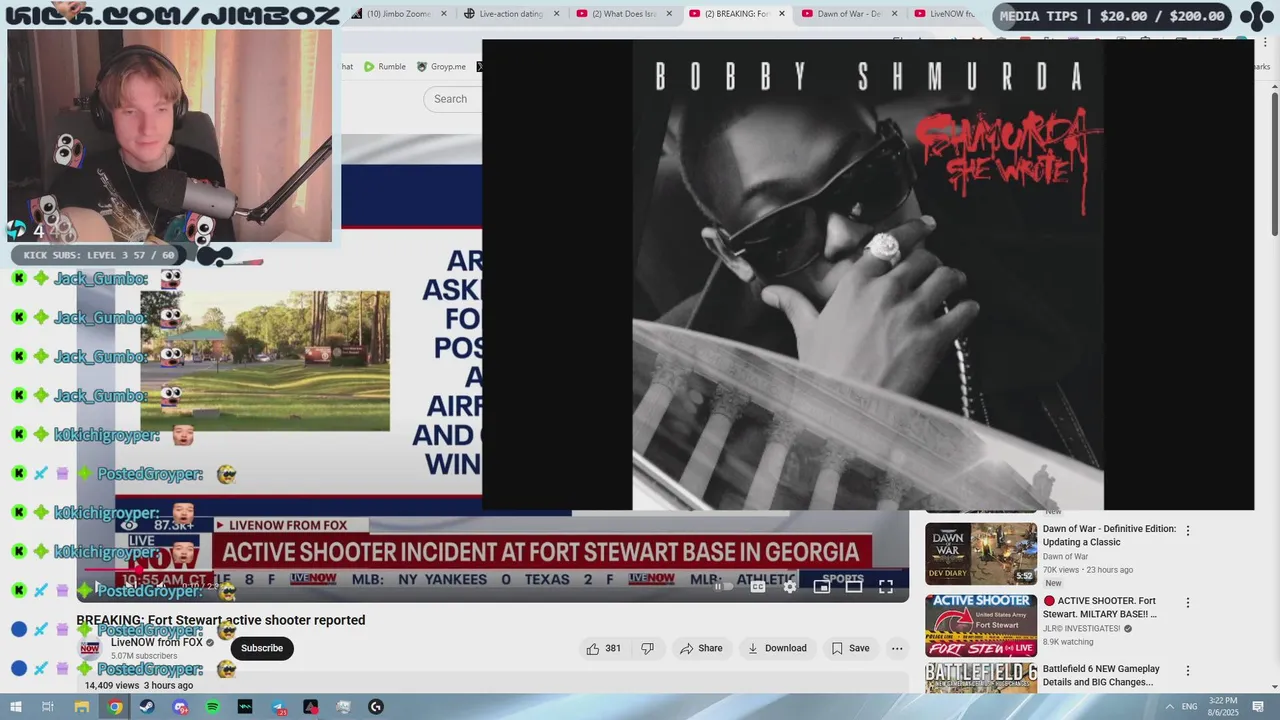This screenshot has height=720, width=1280.
Task: Switch to the Dawn of War tab
Action: [x=847, y=14]
